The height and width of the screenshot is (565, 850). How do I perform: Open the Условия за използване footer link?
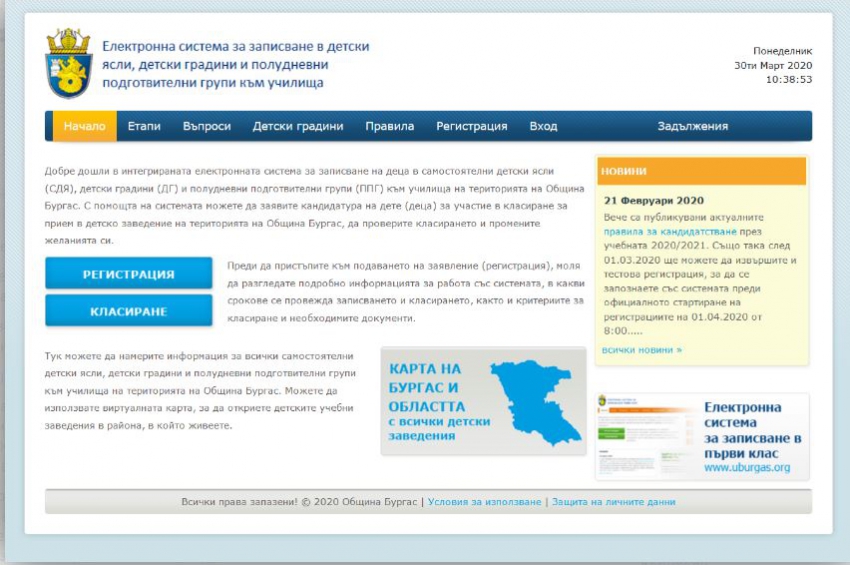coord(484,502)
